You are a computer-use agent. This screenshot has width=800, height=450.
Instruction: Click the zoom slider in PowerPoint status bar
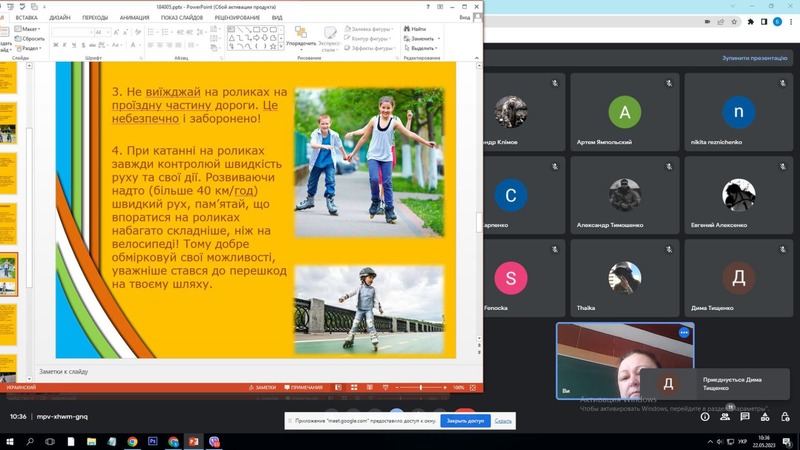coord(420,387)
